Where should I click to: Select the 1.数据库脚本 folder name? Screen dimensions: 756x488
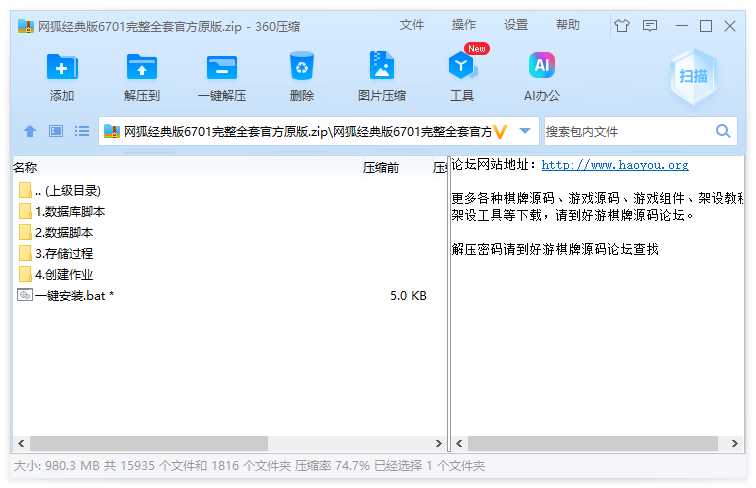[x=70, y=212]
